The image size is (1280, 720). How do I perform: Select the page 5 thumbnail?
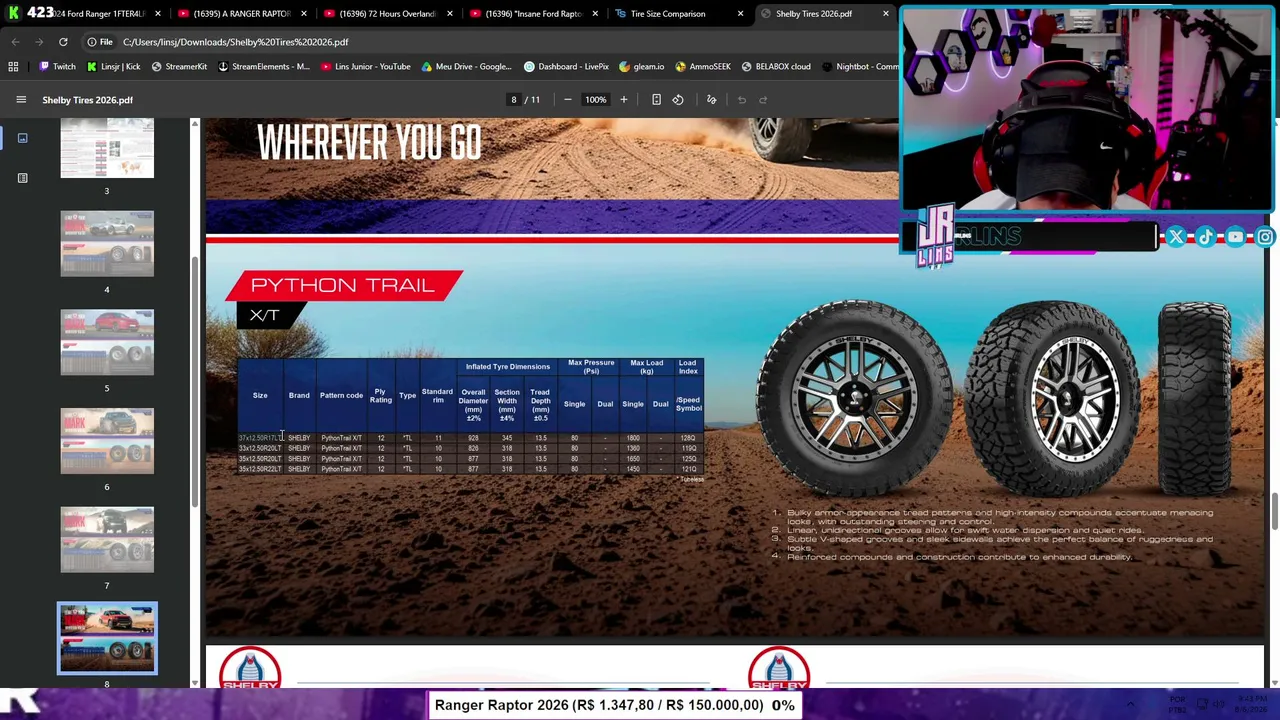(x=107, y=342)
